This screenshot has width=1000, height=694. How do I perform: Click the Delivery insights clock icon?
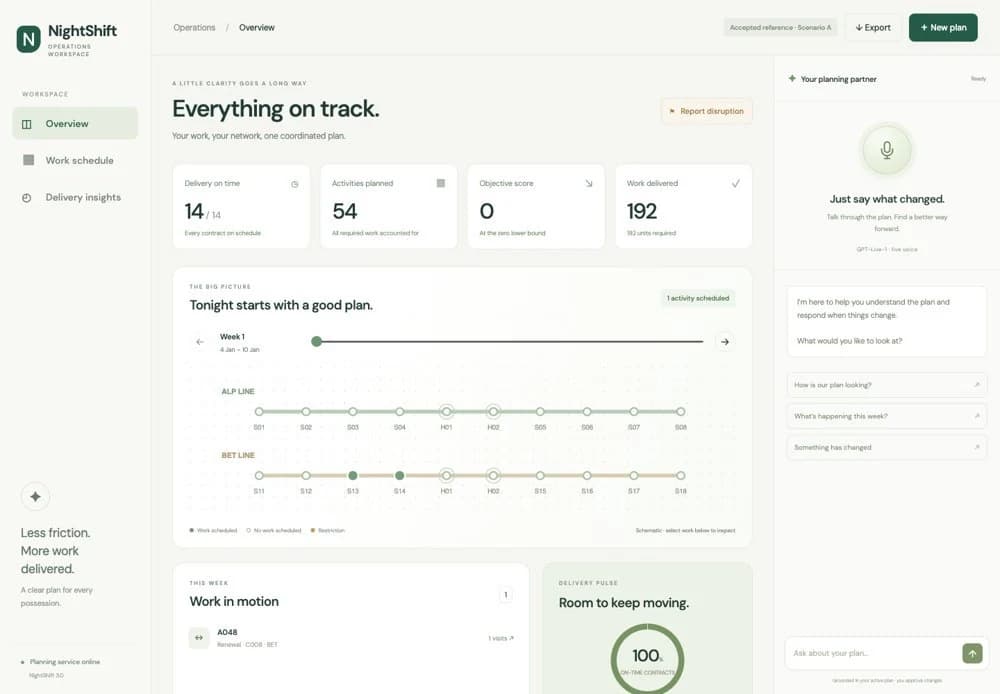click(27, 198)
